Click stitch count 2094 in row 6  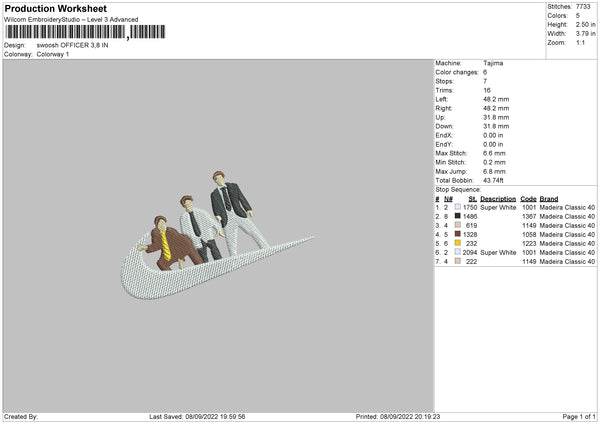(470, 253)
